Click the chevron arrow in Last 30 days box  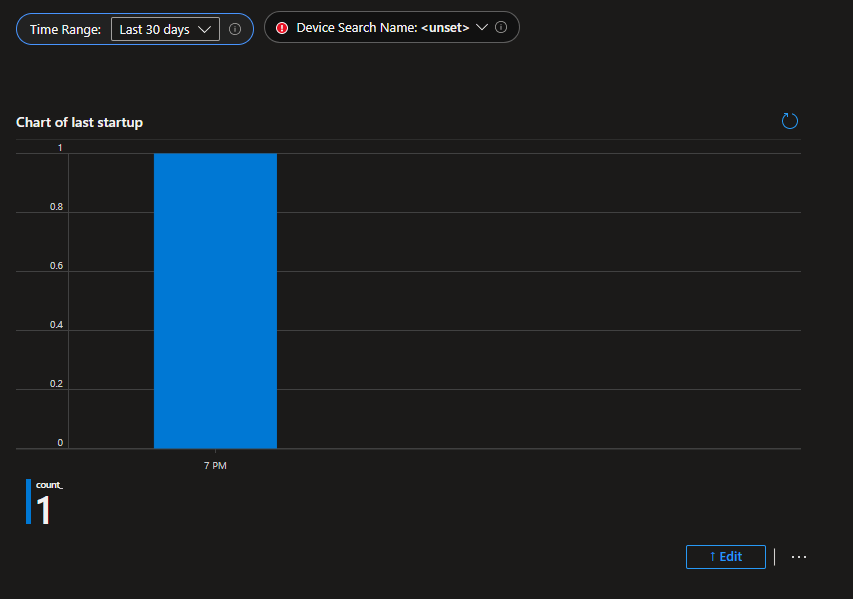pos(205,29)
